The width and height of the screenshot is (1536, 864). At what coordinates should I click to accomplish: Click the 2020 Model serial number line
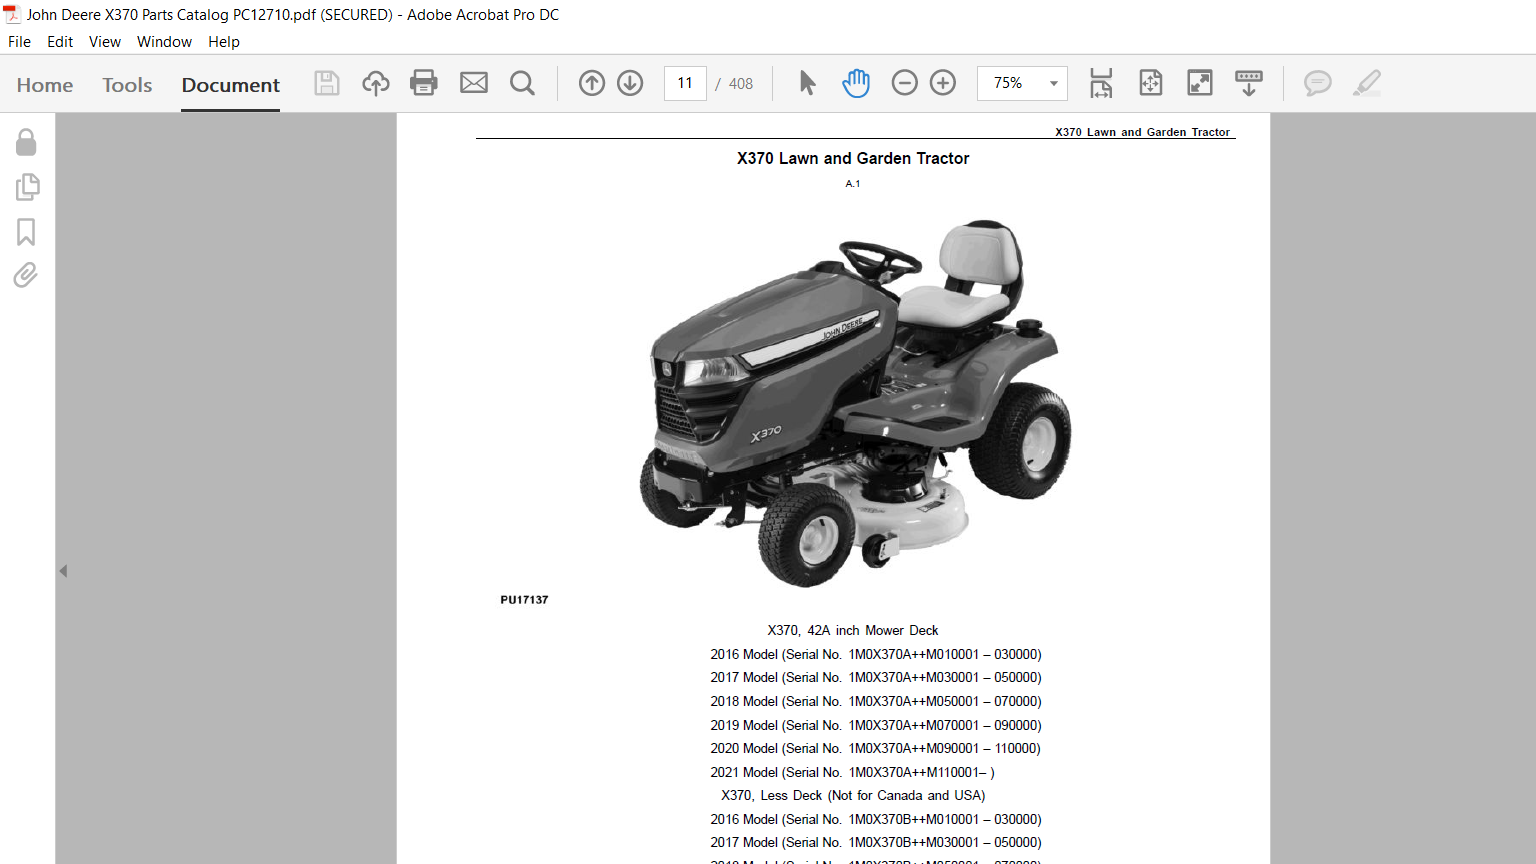click(876, 748)
